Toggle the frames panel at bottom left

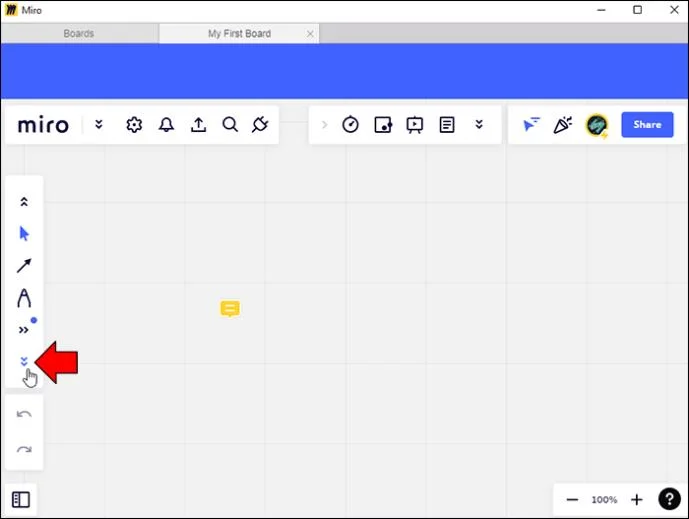(x=21, y=499)
